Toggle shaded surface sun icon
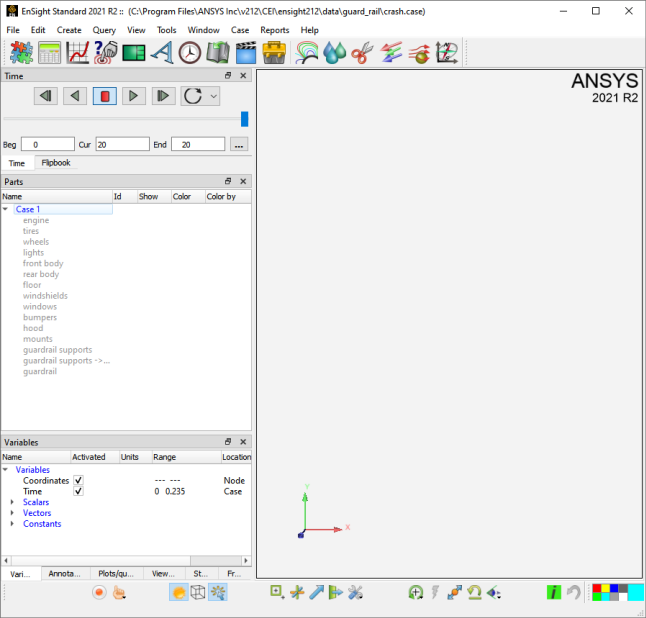The image size is (646, 618). pyautogui.click(x=179, y=593)
